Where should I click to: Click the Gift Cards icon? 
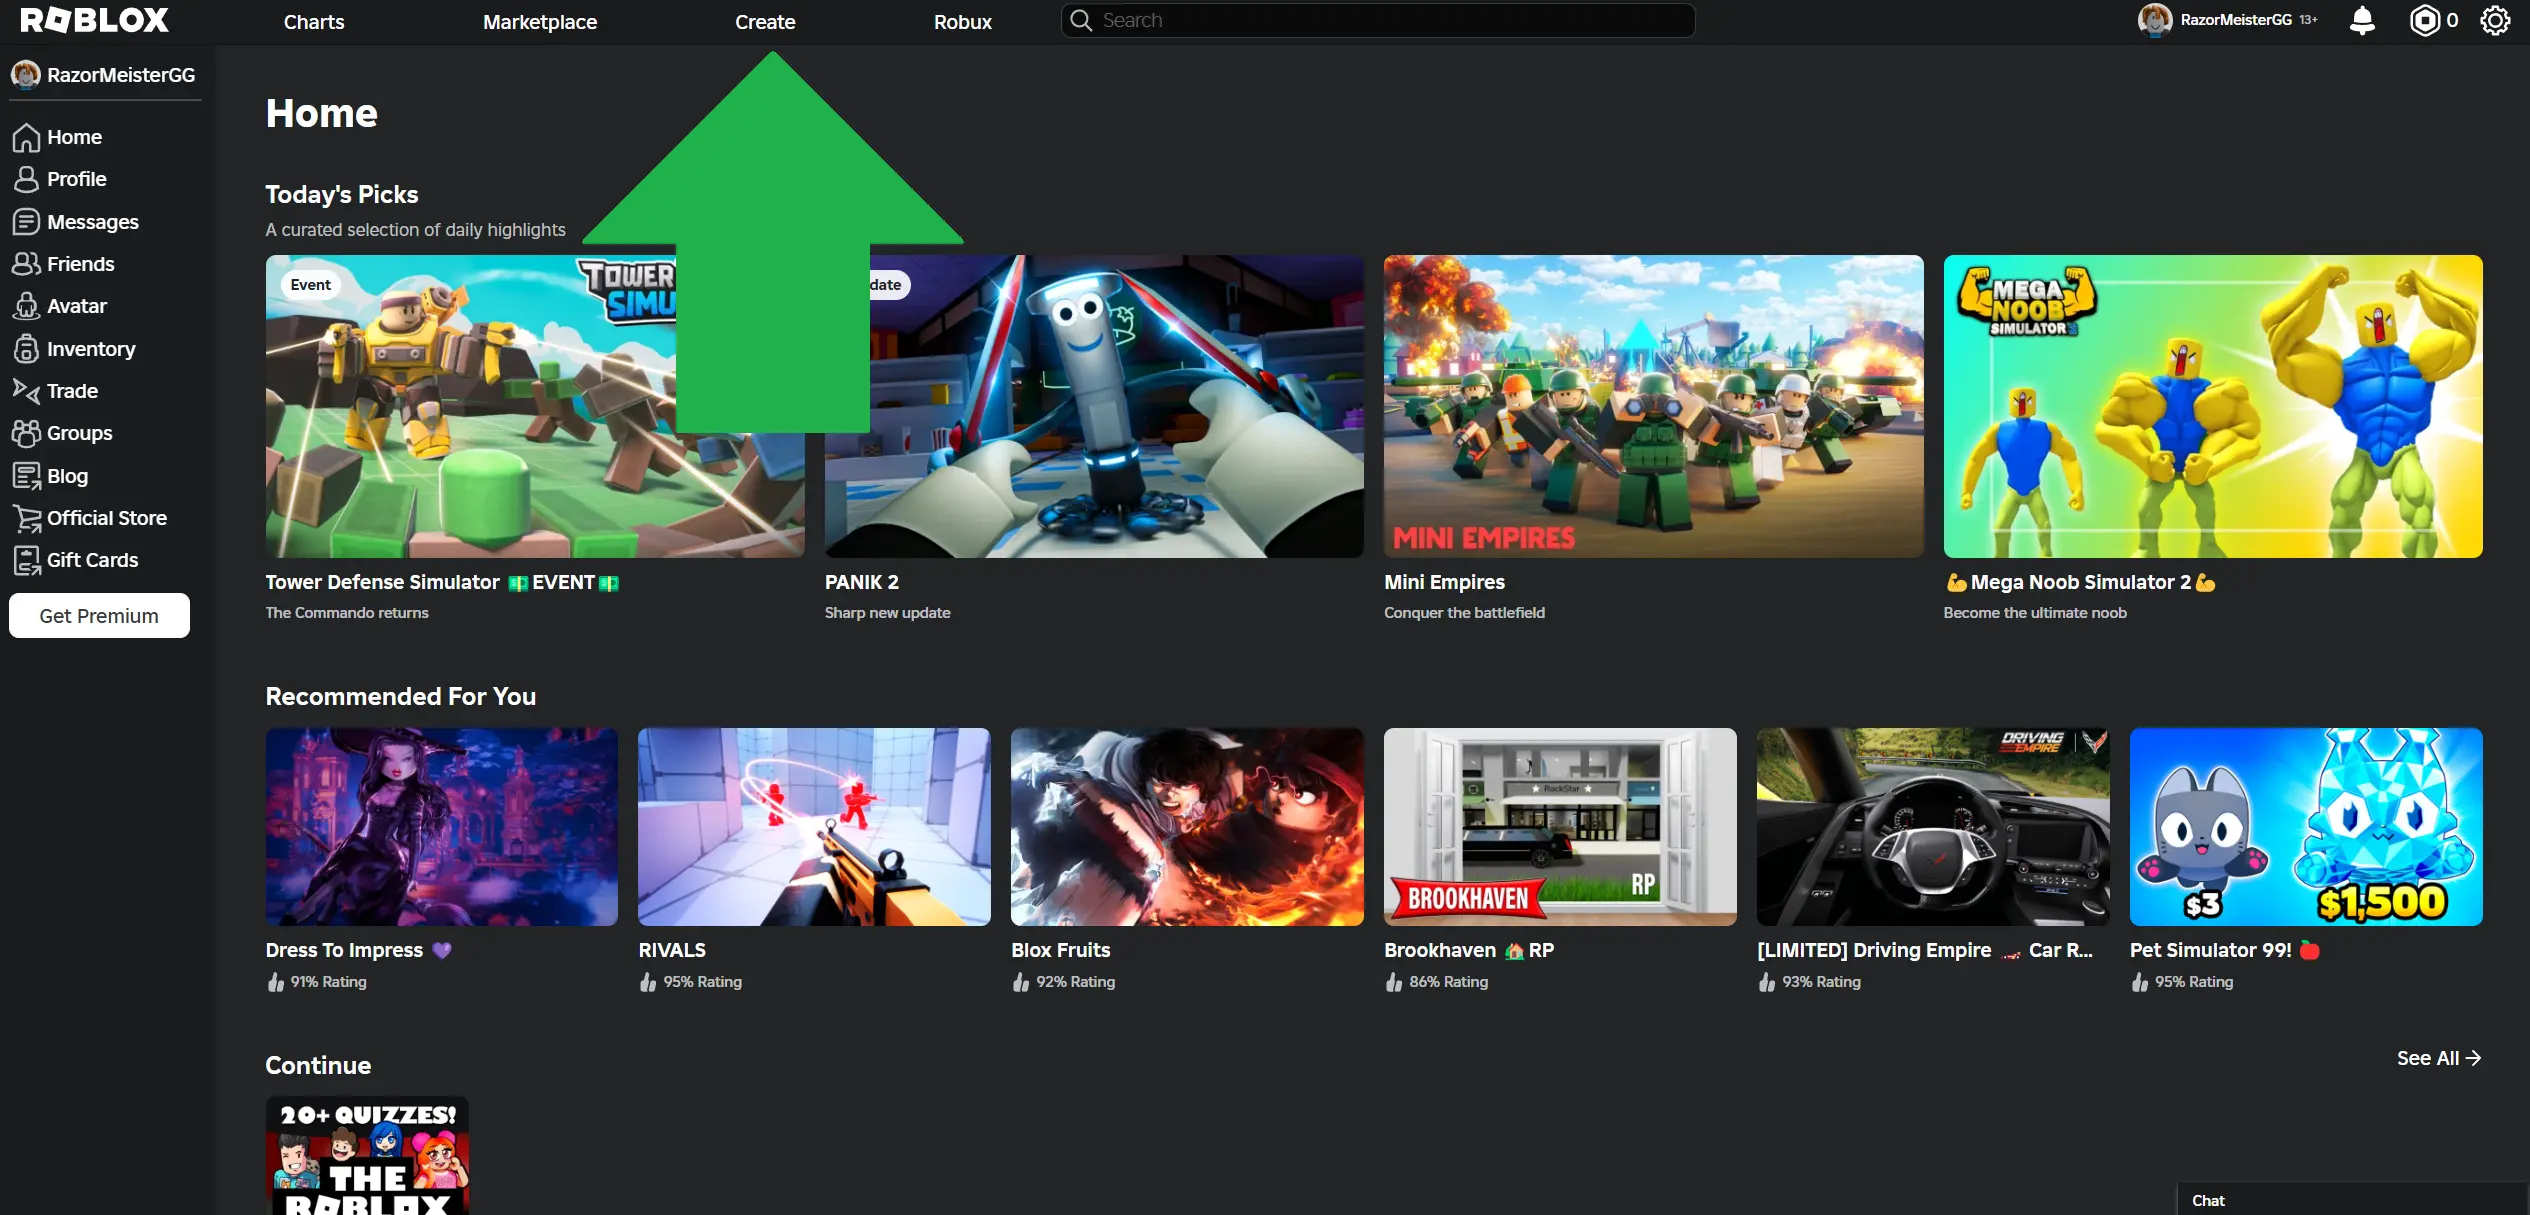[26, 560]
